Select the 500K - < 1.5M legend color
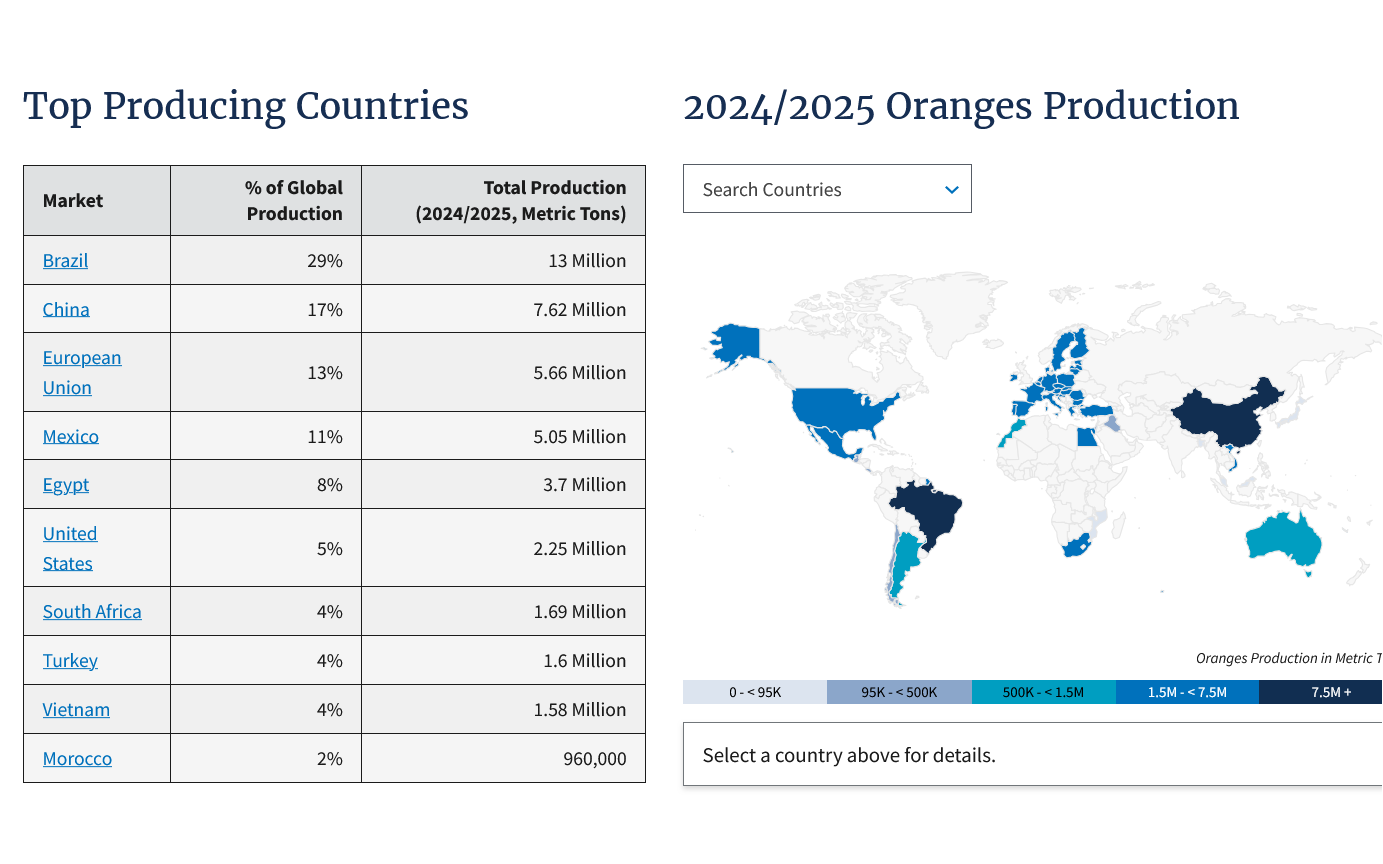Viewport: 1383px width, 864px height. 1043,692
